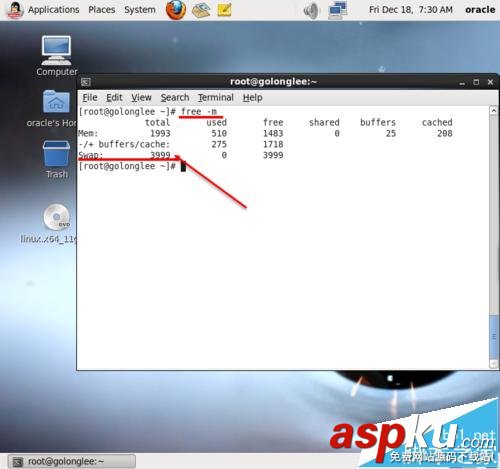This screenshot has width=500, height=469.
Task: Open the network connections icon
Action: pyautogui.click(x=338, y=10)
